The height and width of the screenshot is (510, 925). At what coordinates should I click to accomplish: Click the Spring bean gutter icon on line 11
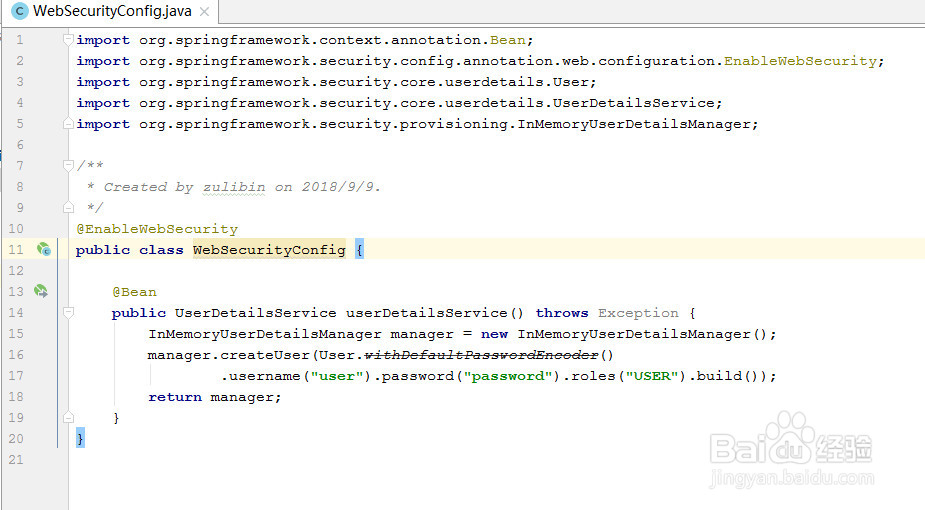pos(44,249)
